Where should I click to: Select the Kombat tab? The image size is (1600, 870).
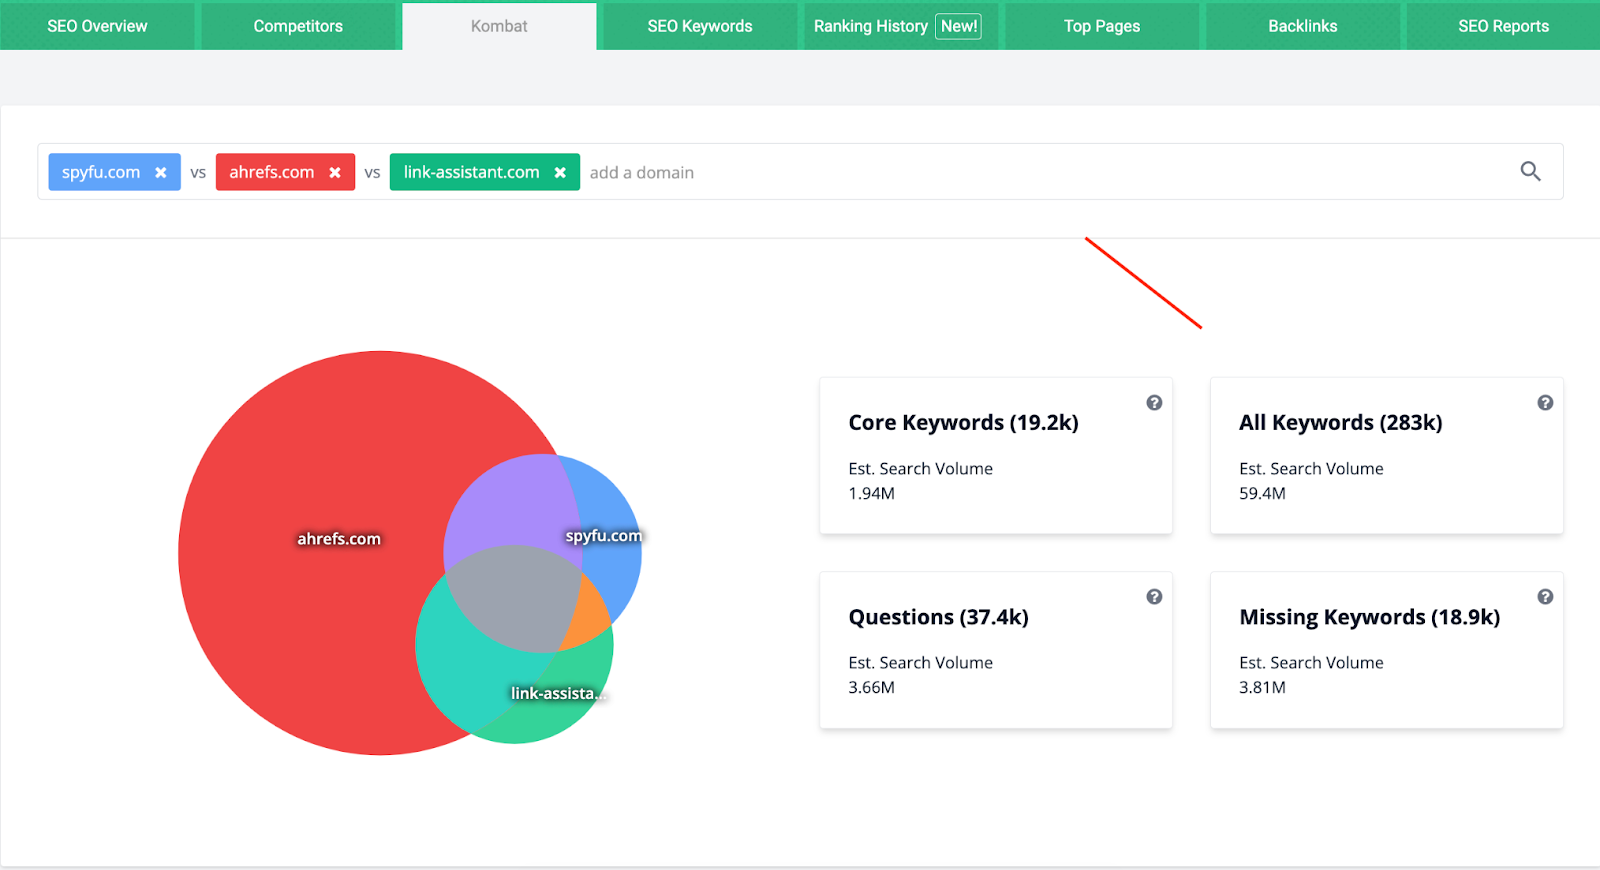(499, 26)
